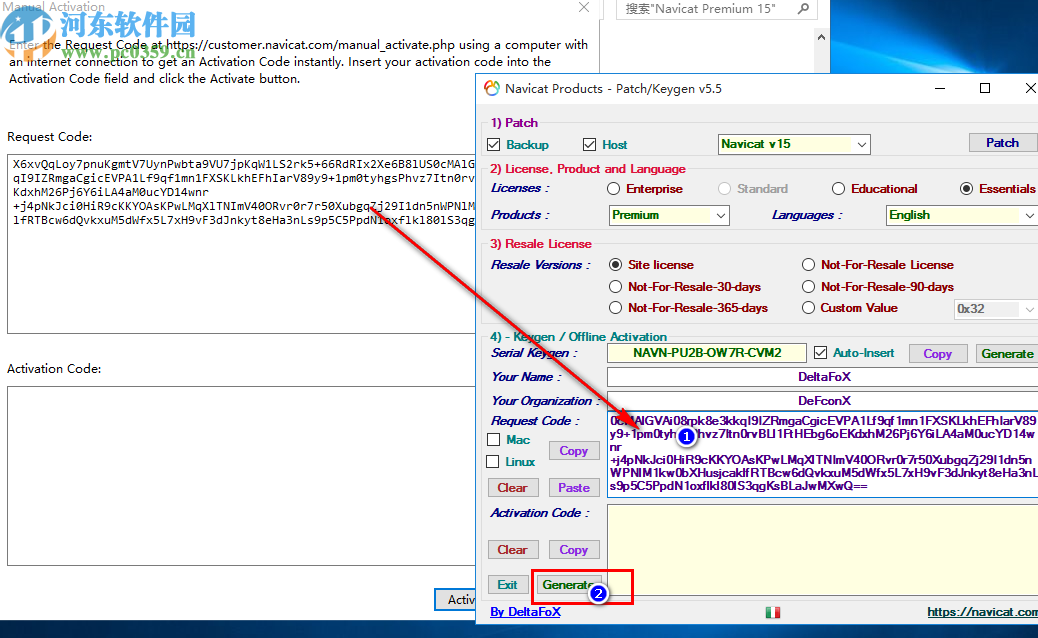
Task: Copy the activation code
Action: 573,550
